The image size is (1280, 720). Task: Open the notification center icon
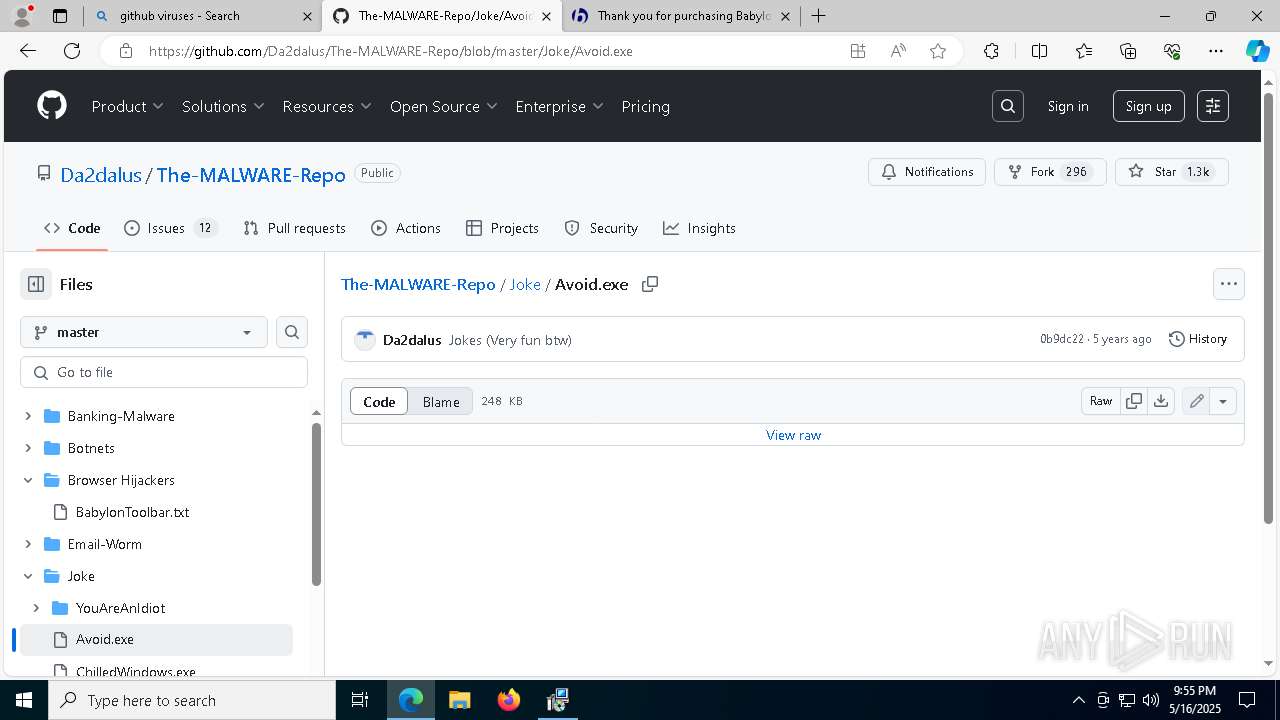[1247, 700]
